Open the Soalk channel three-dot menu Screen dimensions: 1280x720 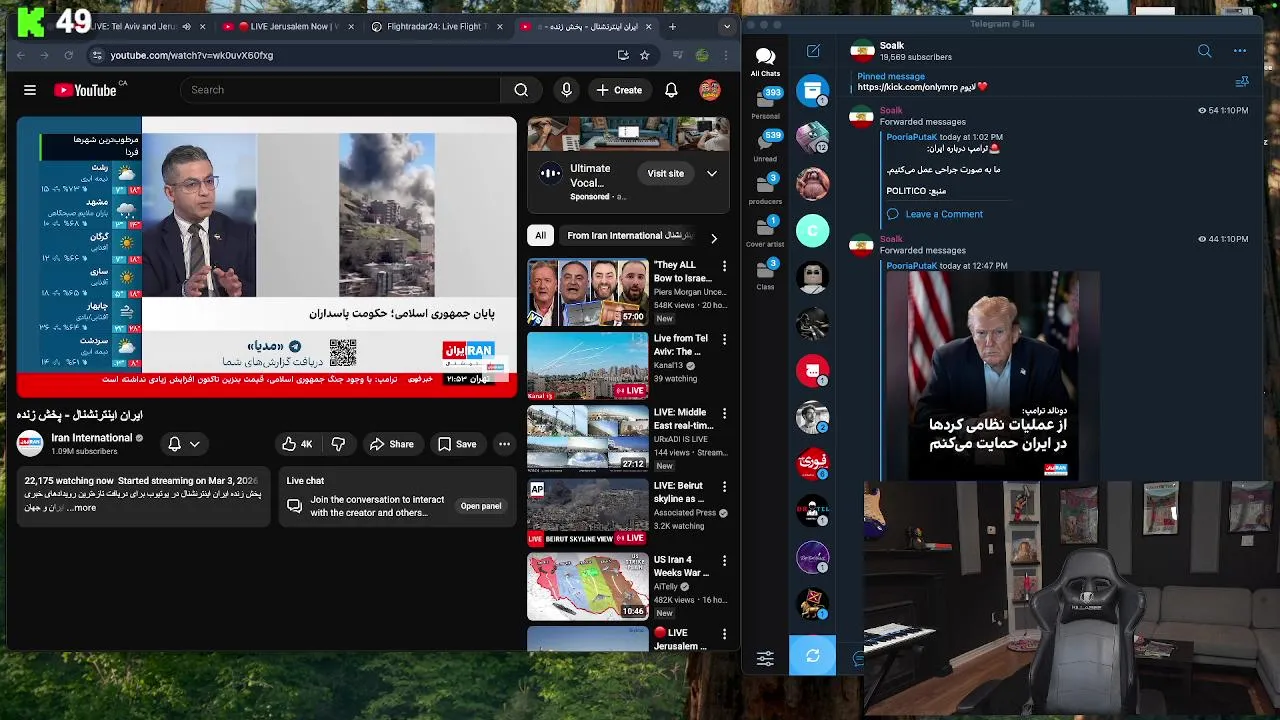coord(1240,51)
